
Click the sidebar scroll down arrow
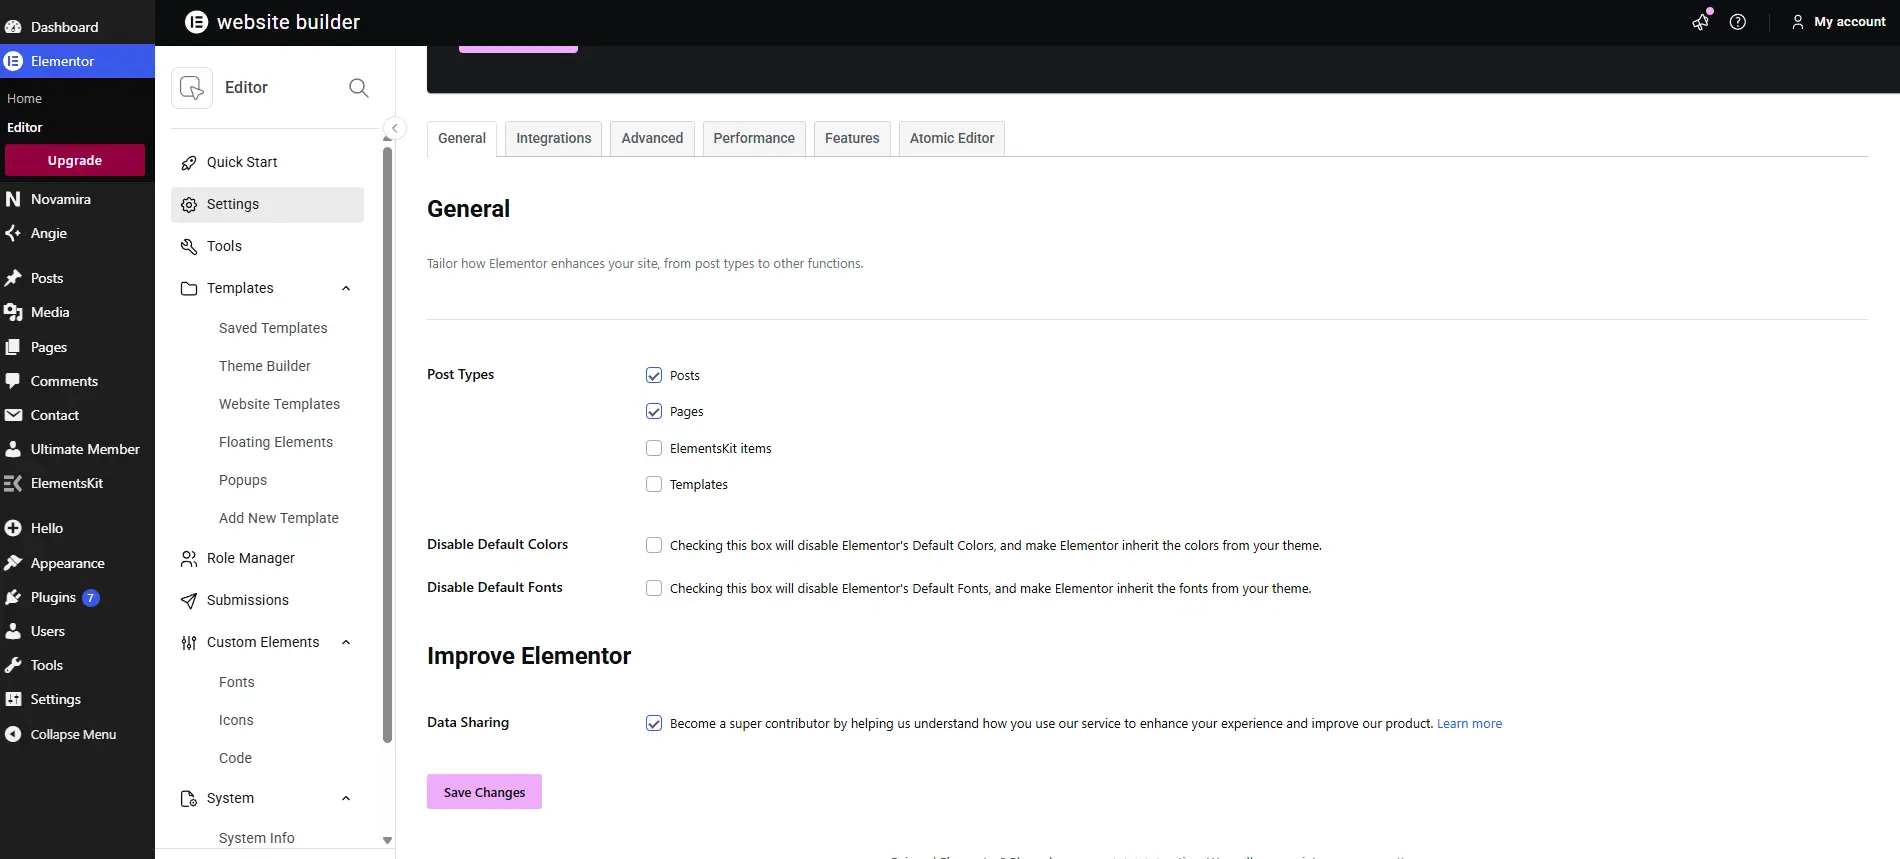pos(388,841)
